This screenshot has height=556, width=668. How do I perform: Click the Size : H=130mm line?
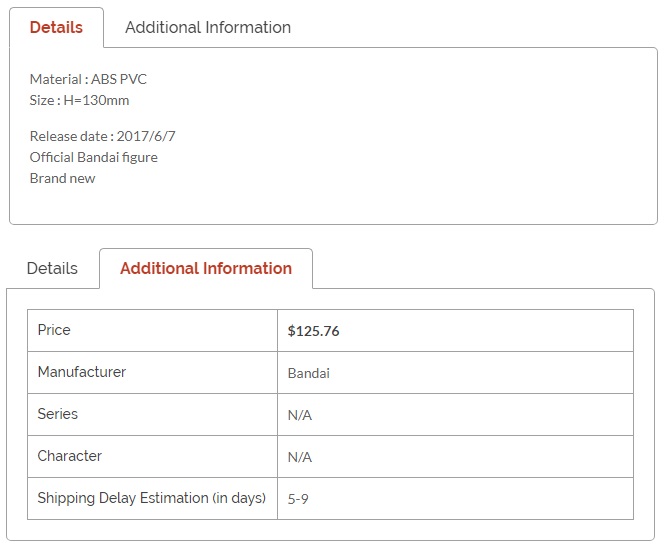pyautogui.click(x=79, y=101)
